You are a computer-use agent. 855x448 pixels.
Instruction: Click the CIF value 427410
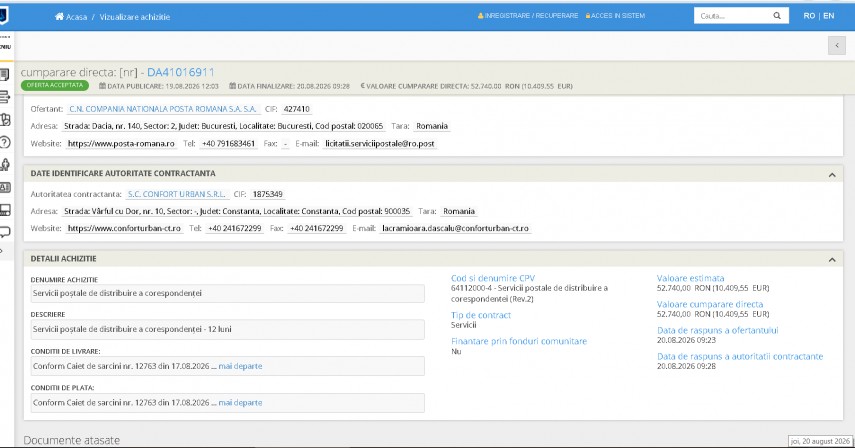297,109
